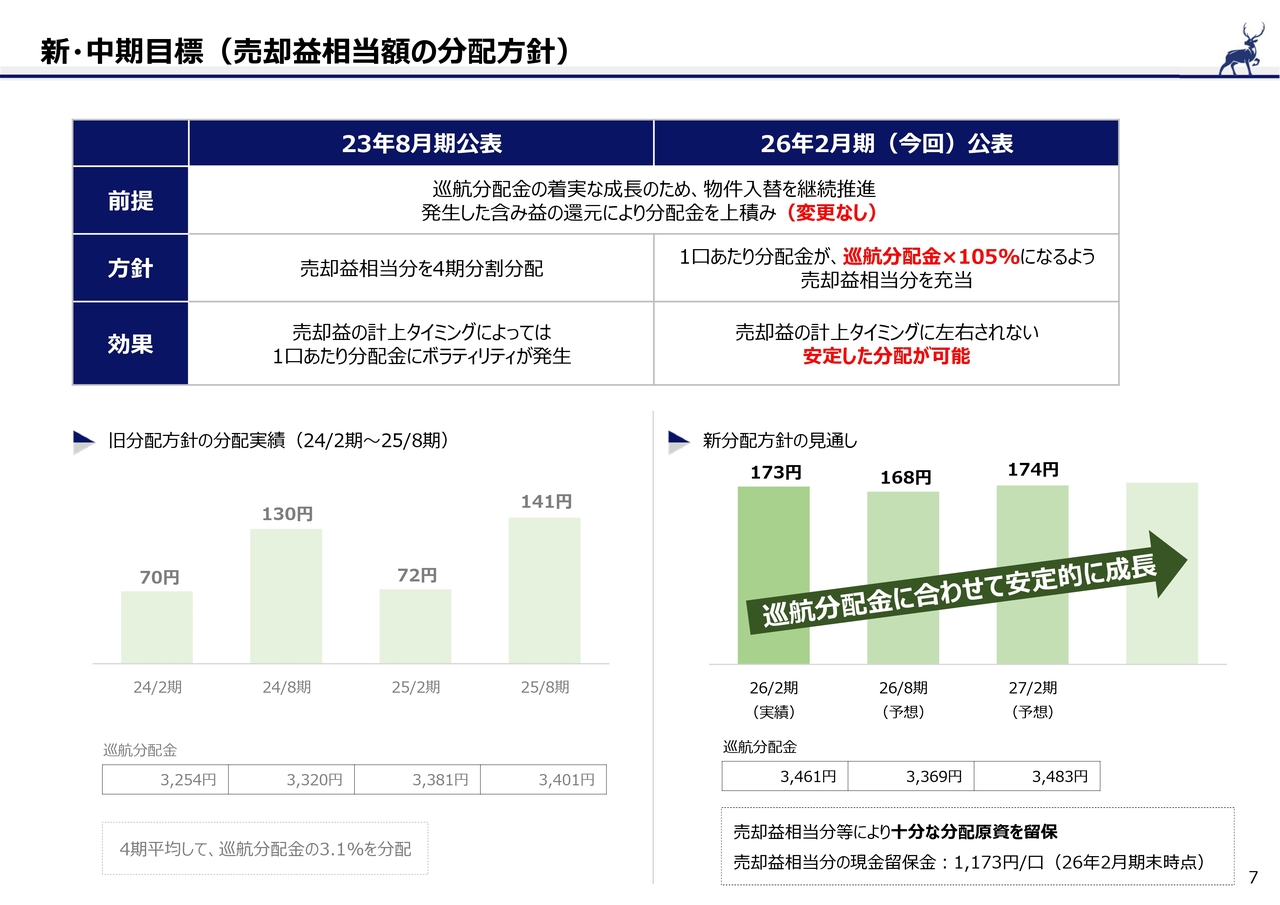
Task: Click the 方針 row header
Action: point(130,268)
